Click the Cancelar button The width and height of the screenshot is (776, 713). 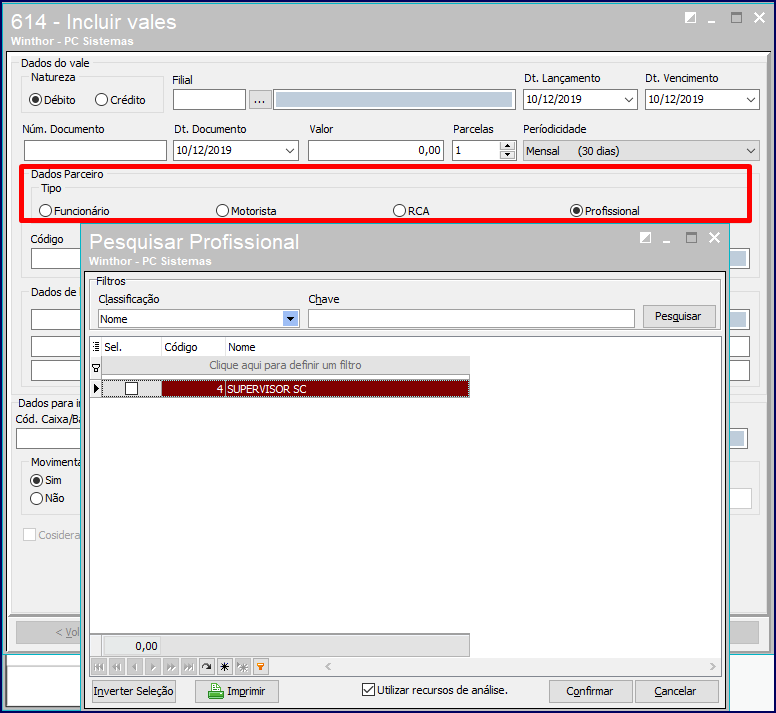[x=677, y=691]
